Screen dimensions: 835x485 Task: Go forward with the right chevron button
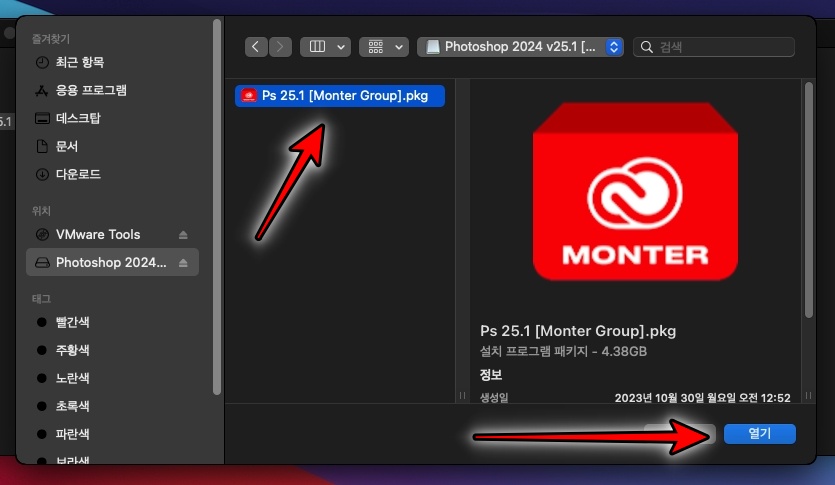click(280, 47)
